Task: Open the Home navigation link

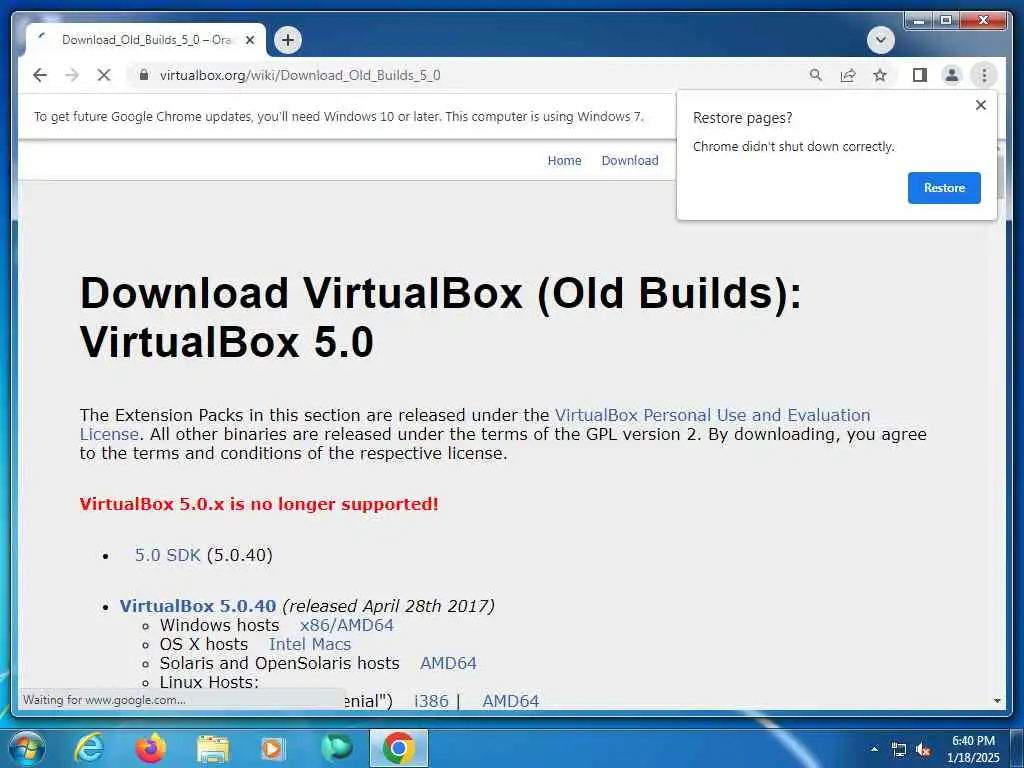Action: [x=564, y=161]
